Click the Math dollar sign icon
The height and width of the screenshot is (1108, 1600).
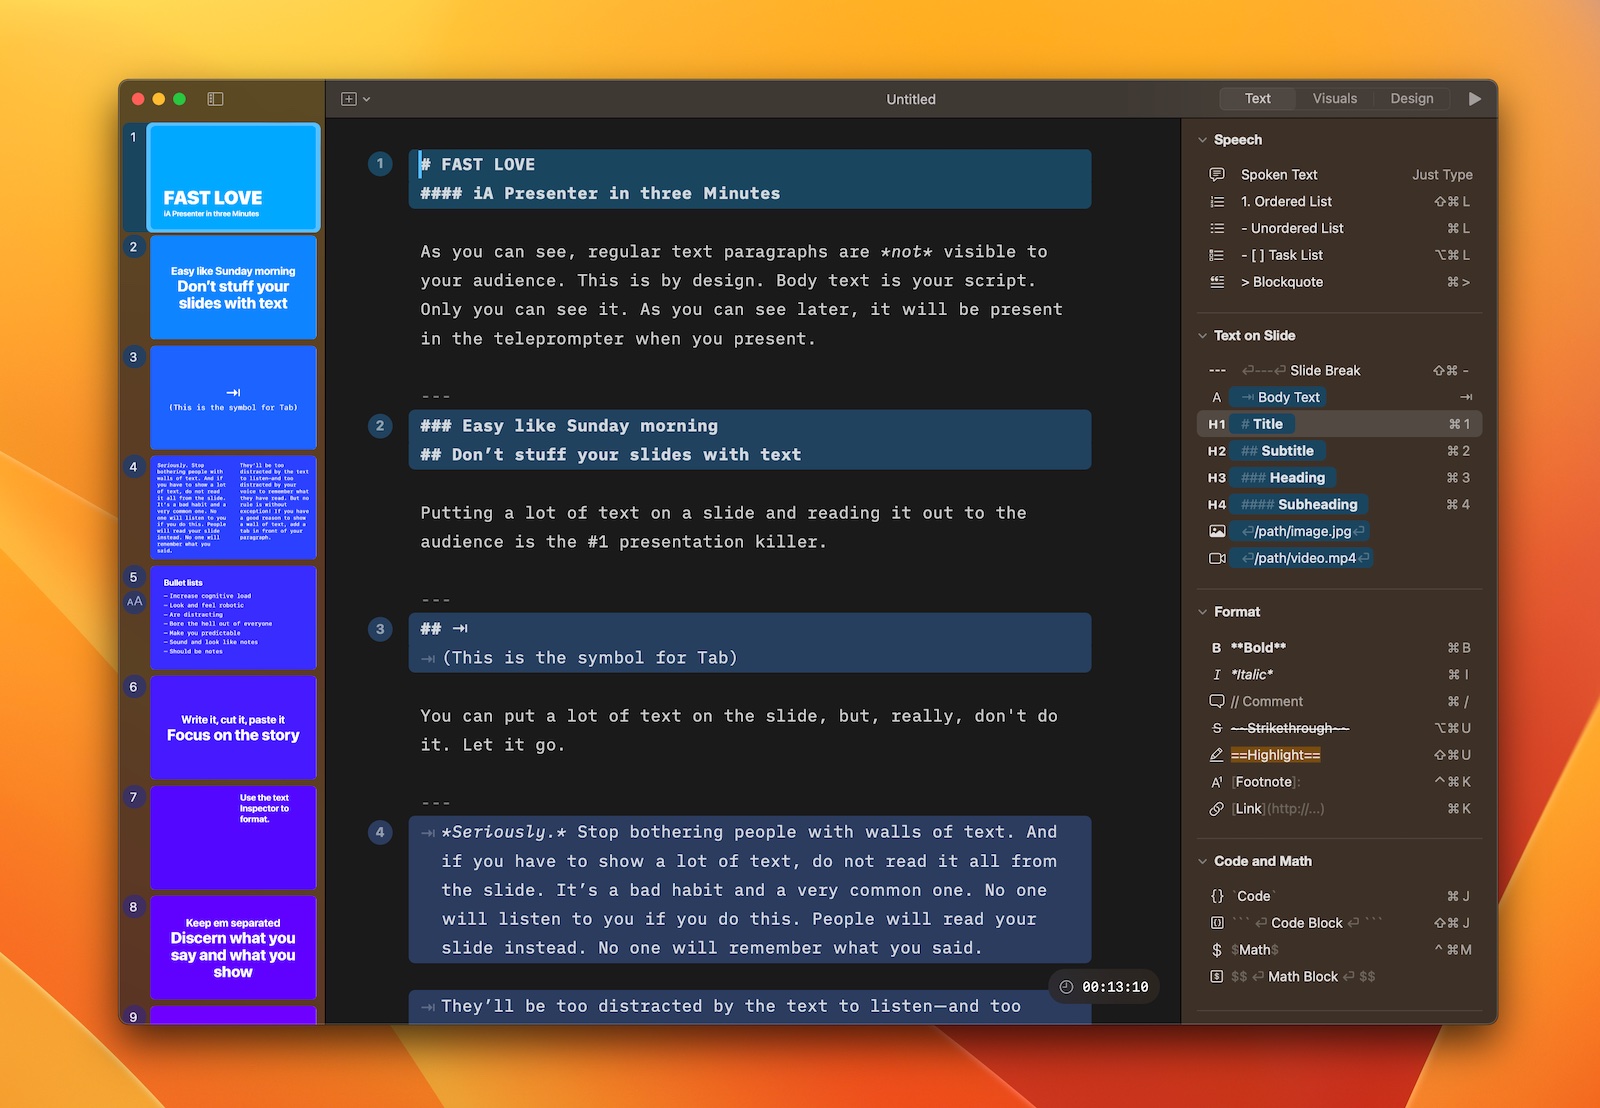click(1217, 950)
